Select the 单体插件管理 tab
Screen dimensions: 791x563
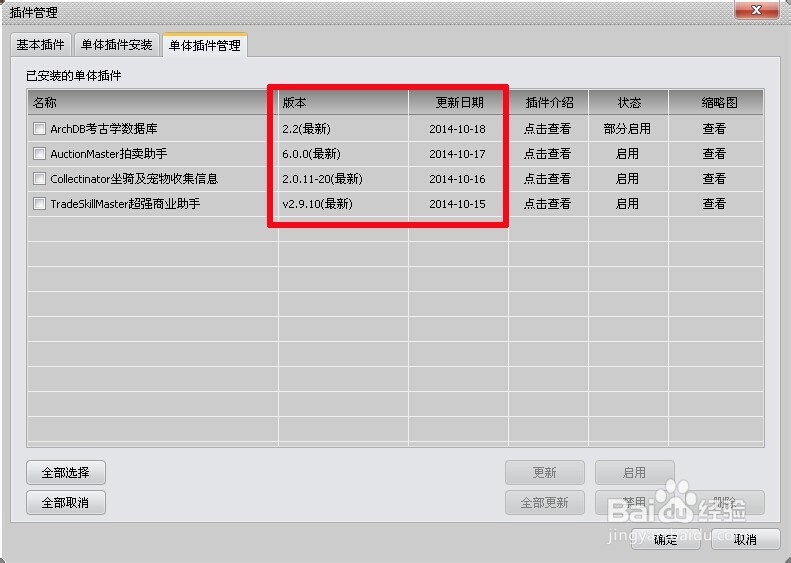[x=205, y=45]
